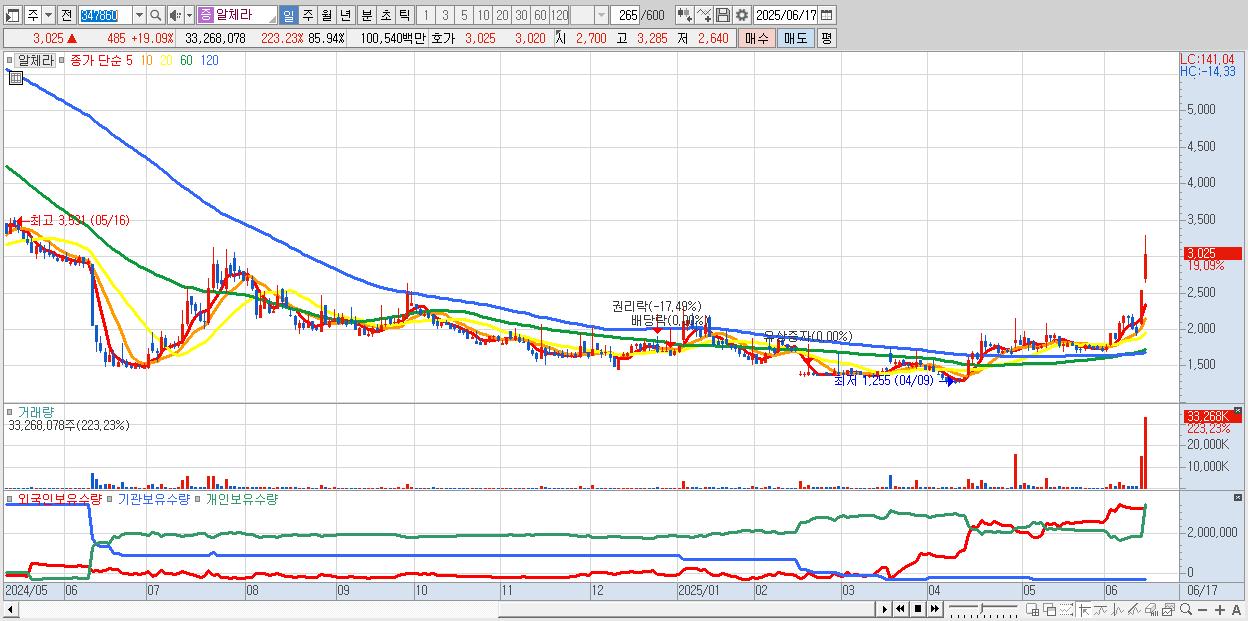Click the speaker sound icon
This screenshot has height=621, width=1248.
coord(175,15)
